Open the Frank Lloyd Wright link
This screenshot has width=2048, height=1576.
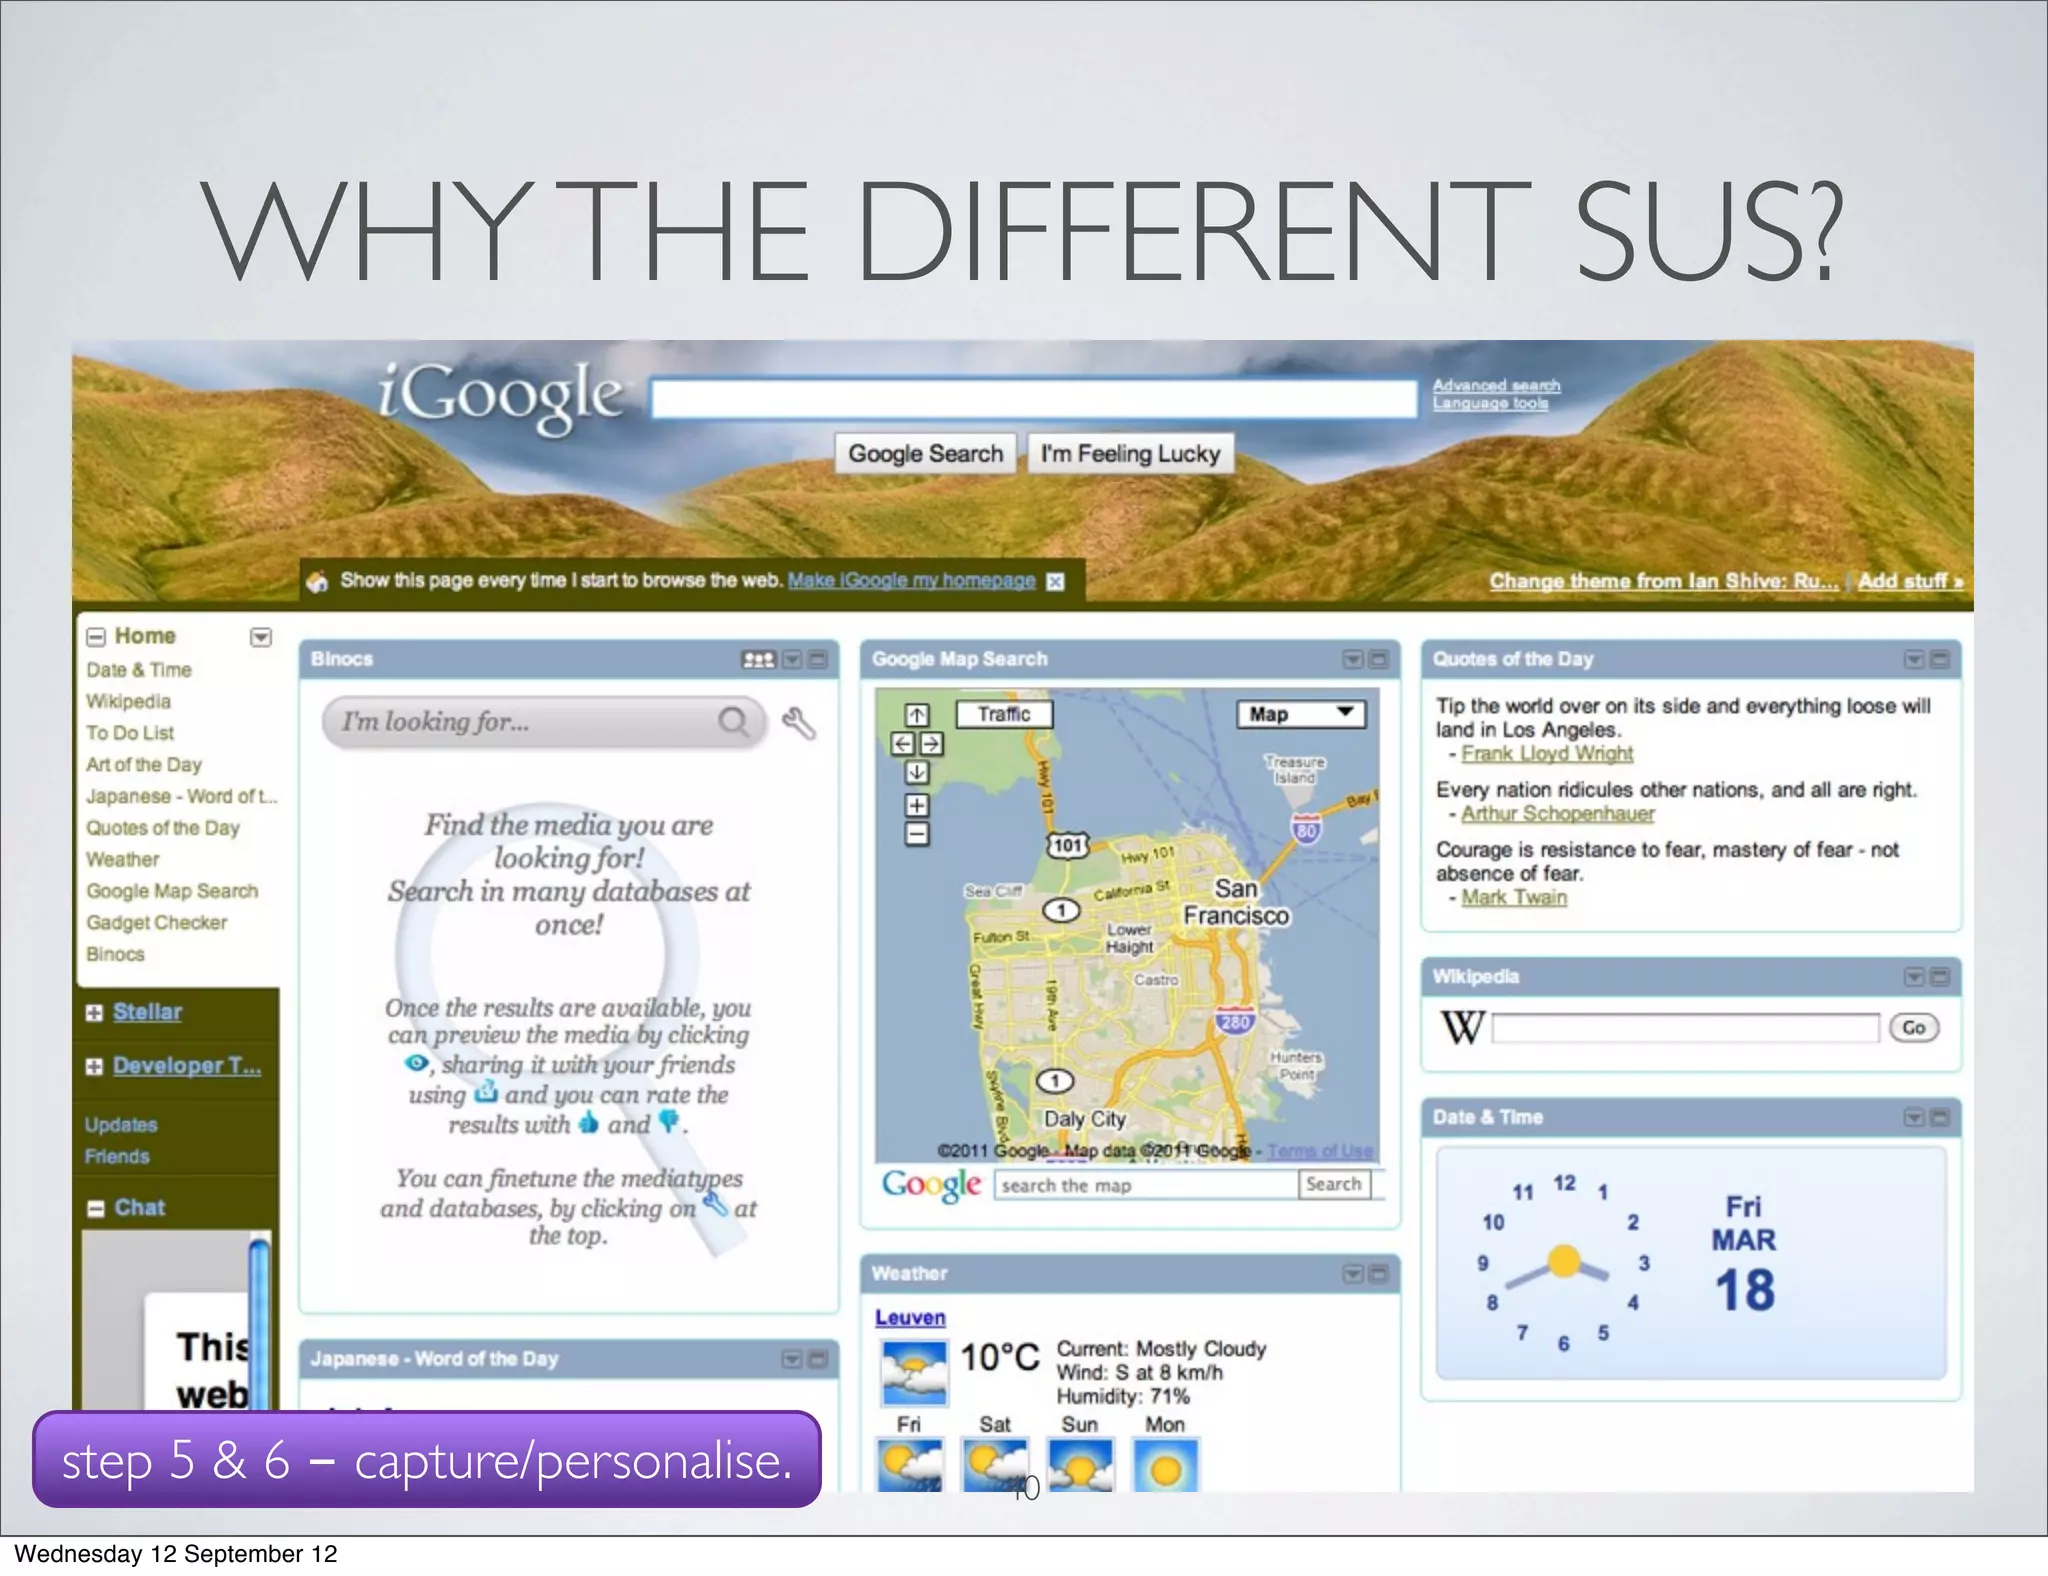(x=1546, y=754)
